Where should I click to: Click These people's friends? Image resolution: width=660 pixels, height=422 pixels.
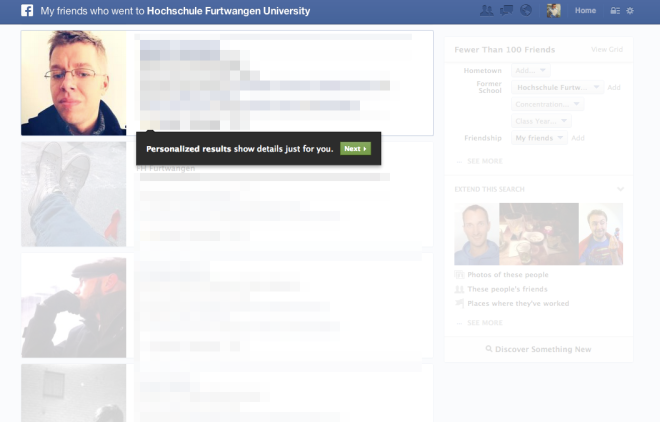point(507,289)
